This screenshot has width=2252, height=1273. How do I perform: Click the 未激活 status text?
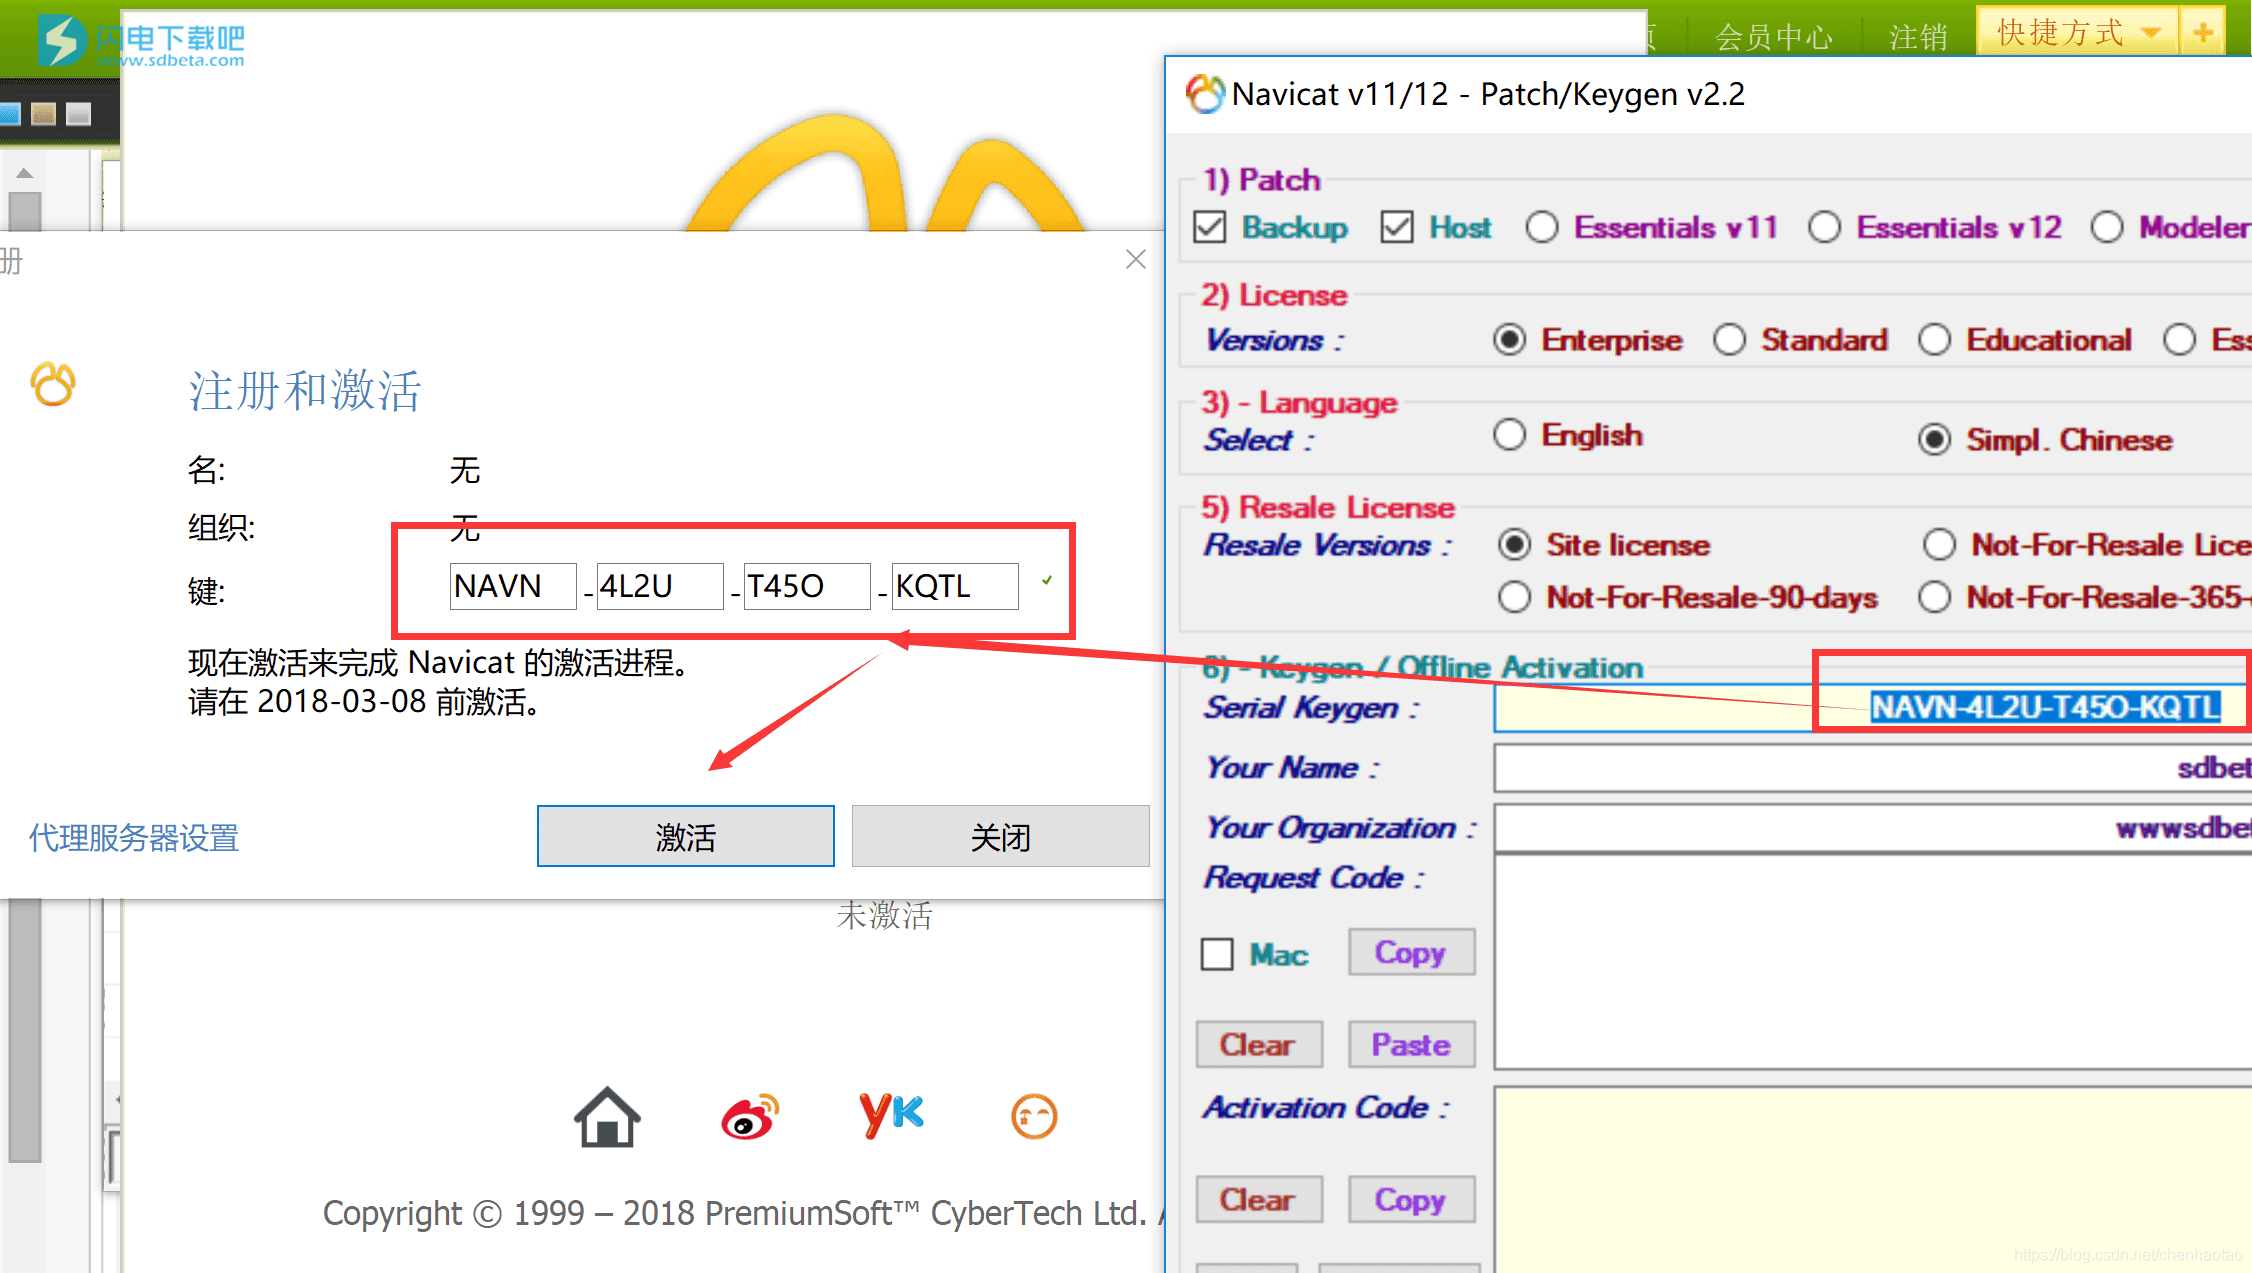884,915
